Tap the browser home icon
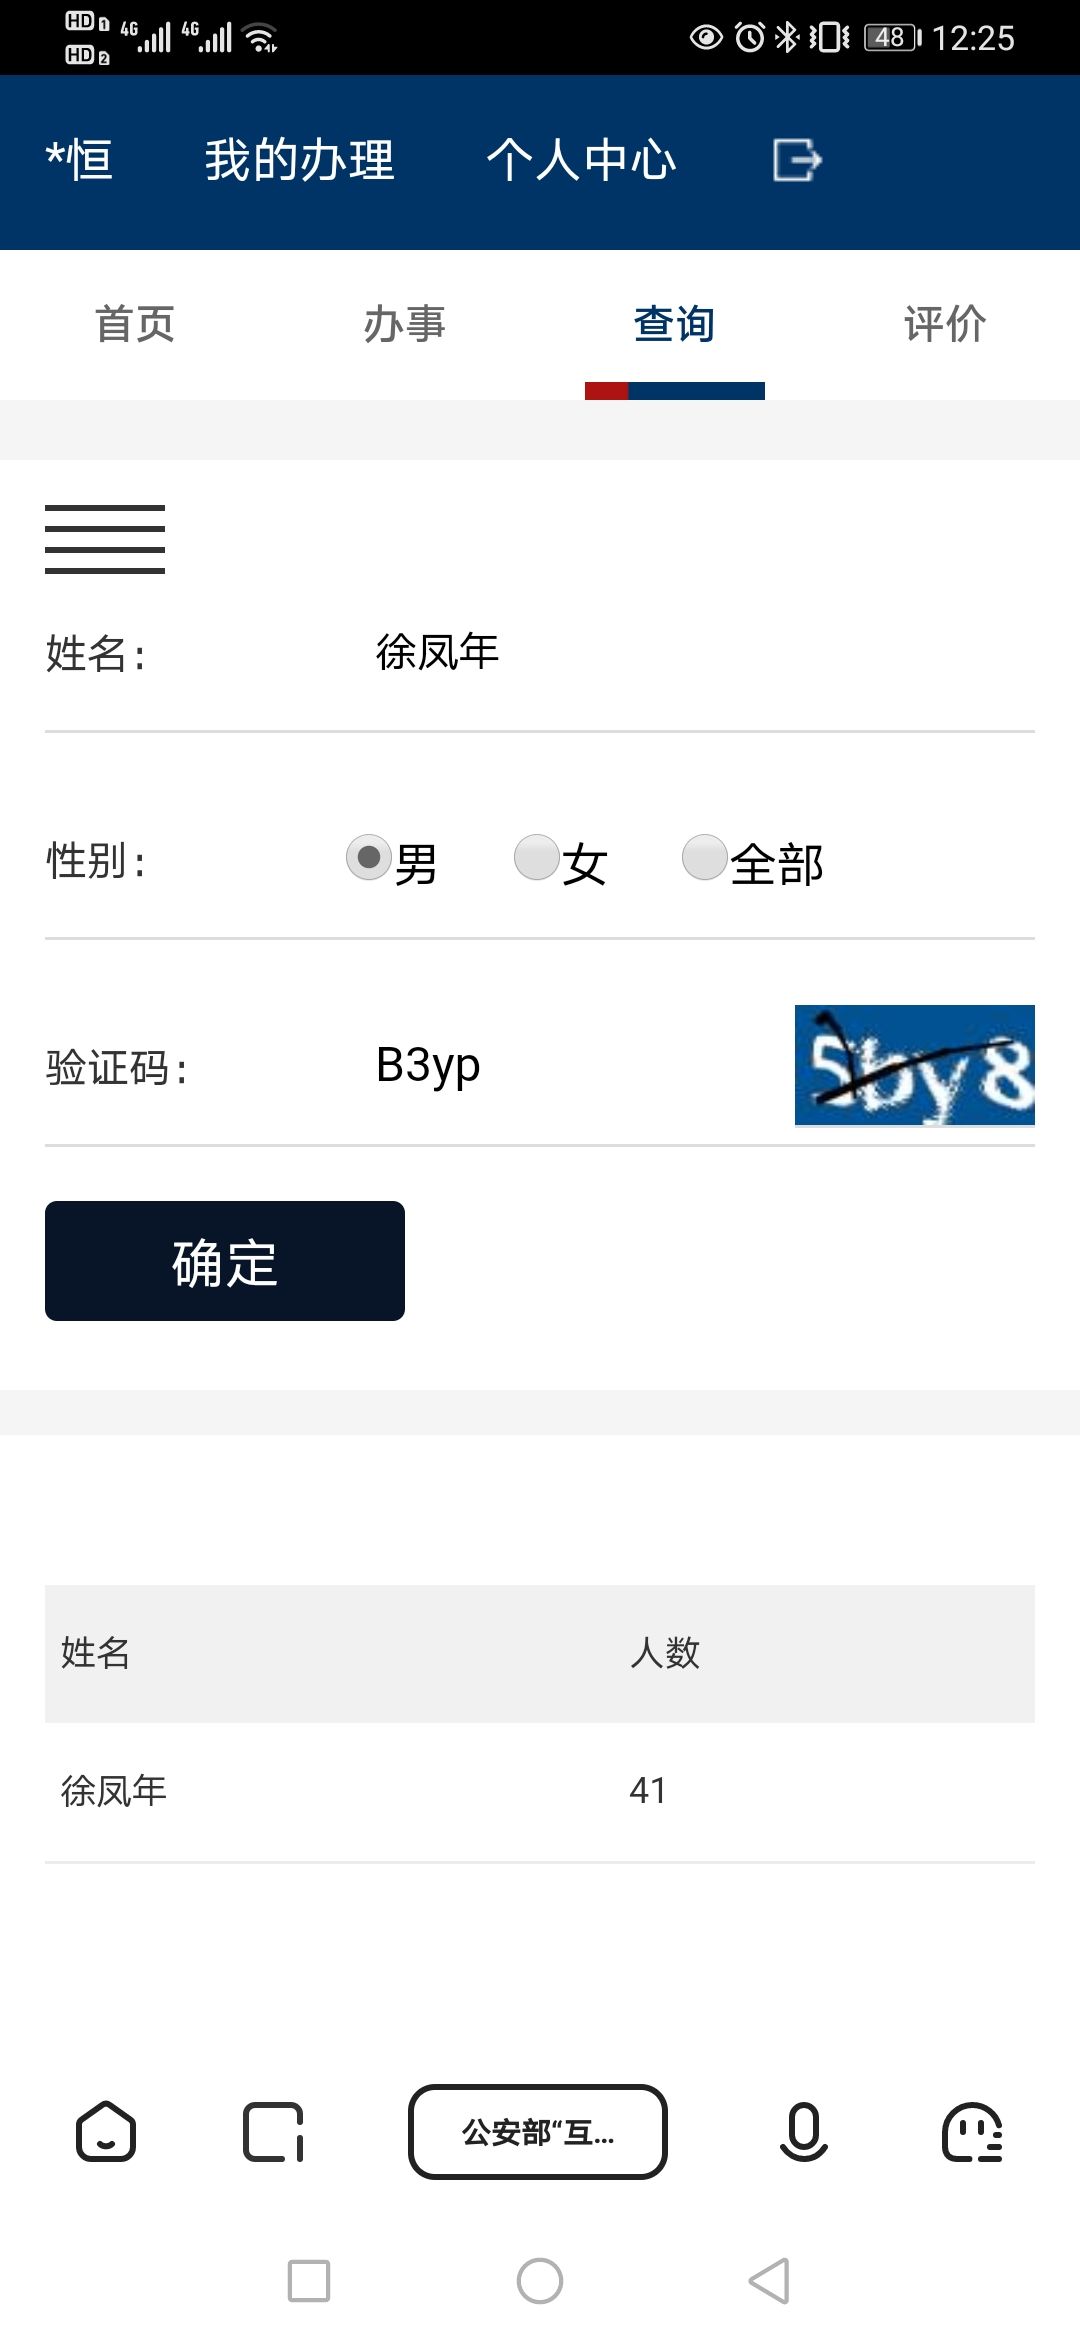 pos(106,2132)
